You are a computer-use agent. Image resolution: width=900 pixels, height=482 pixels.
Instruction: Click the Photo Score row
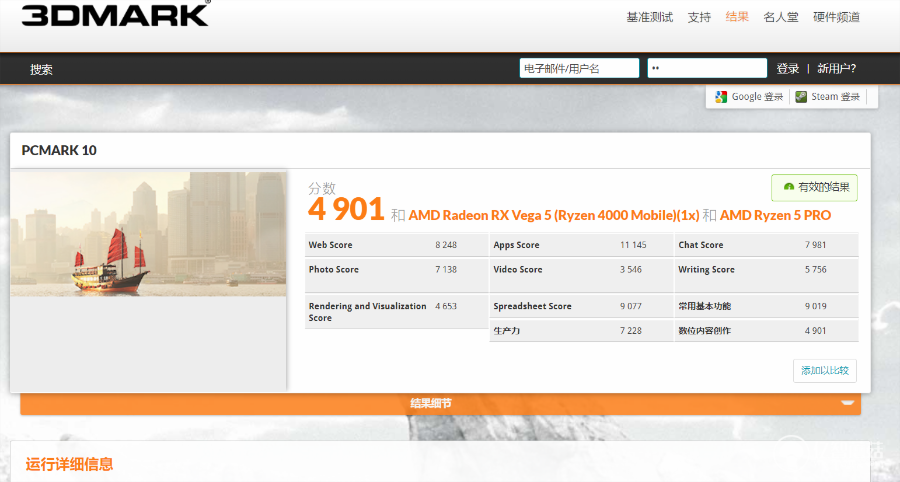(x=396, y=275)
